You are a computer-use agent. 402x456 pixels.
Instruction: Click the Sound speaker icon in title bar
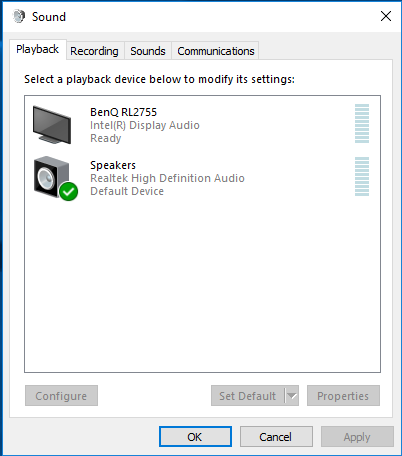19,16
